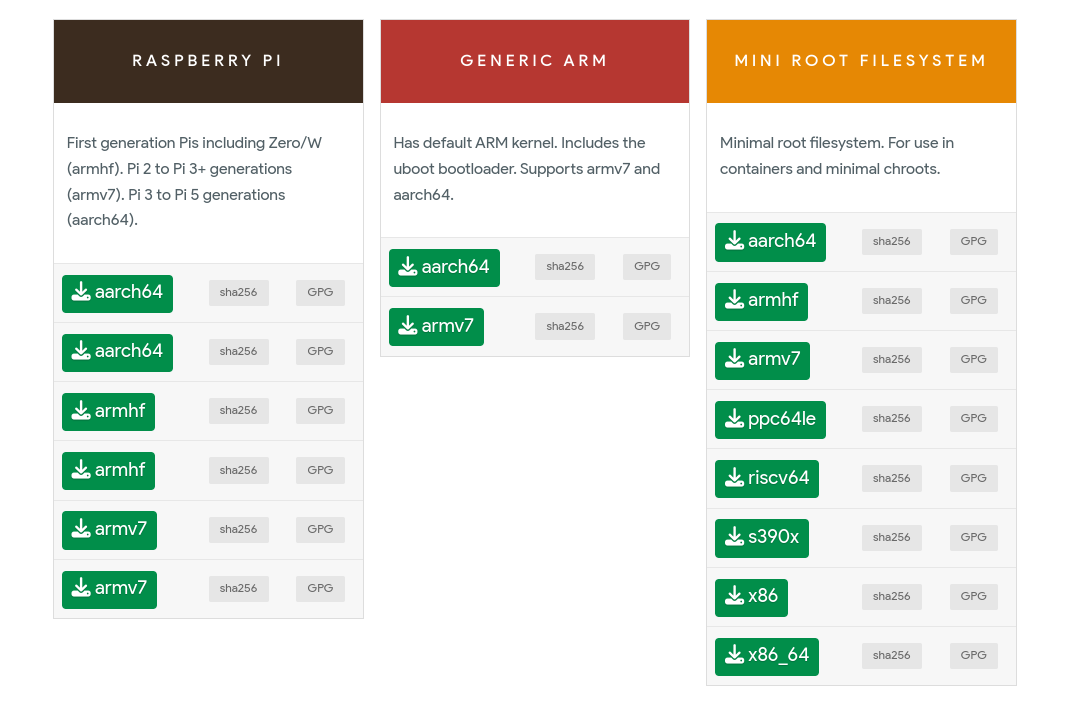Click description 'Has default ARM kernel'
The image size is (1068, 712).
click(473, 143)
